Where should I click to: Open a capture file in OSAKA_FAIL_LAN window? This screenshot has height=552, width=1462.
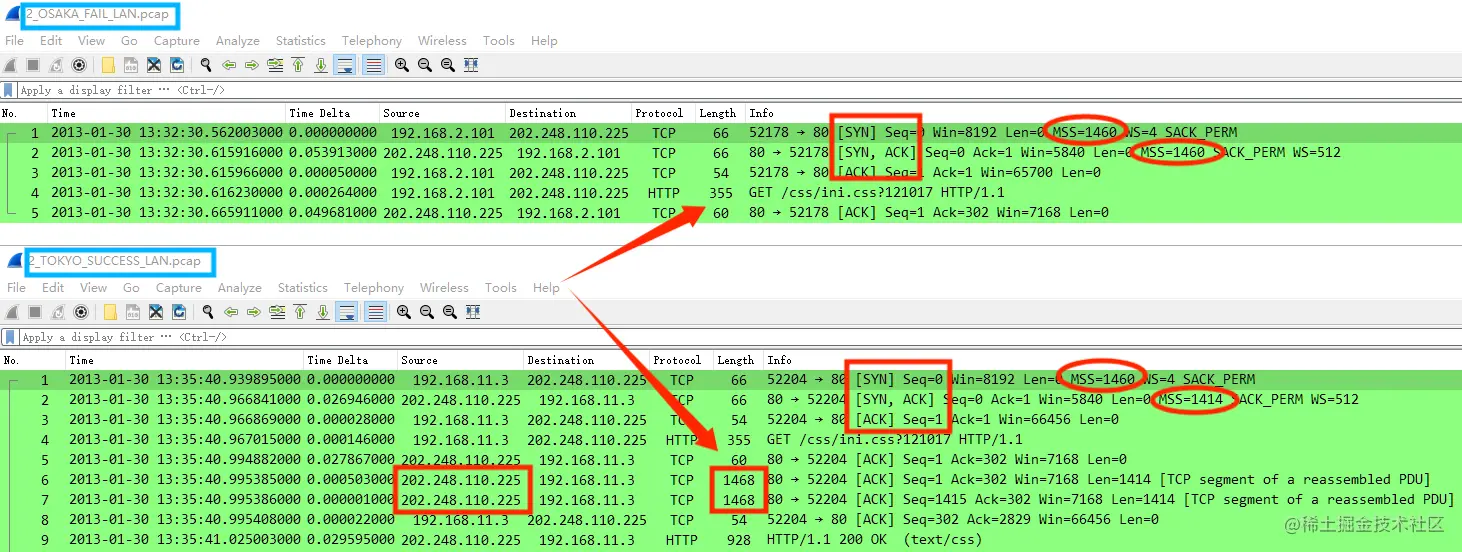click(x=108, y=65)
